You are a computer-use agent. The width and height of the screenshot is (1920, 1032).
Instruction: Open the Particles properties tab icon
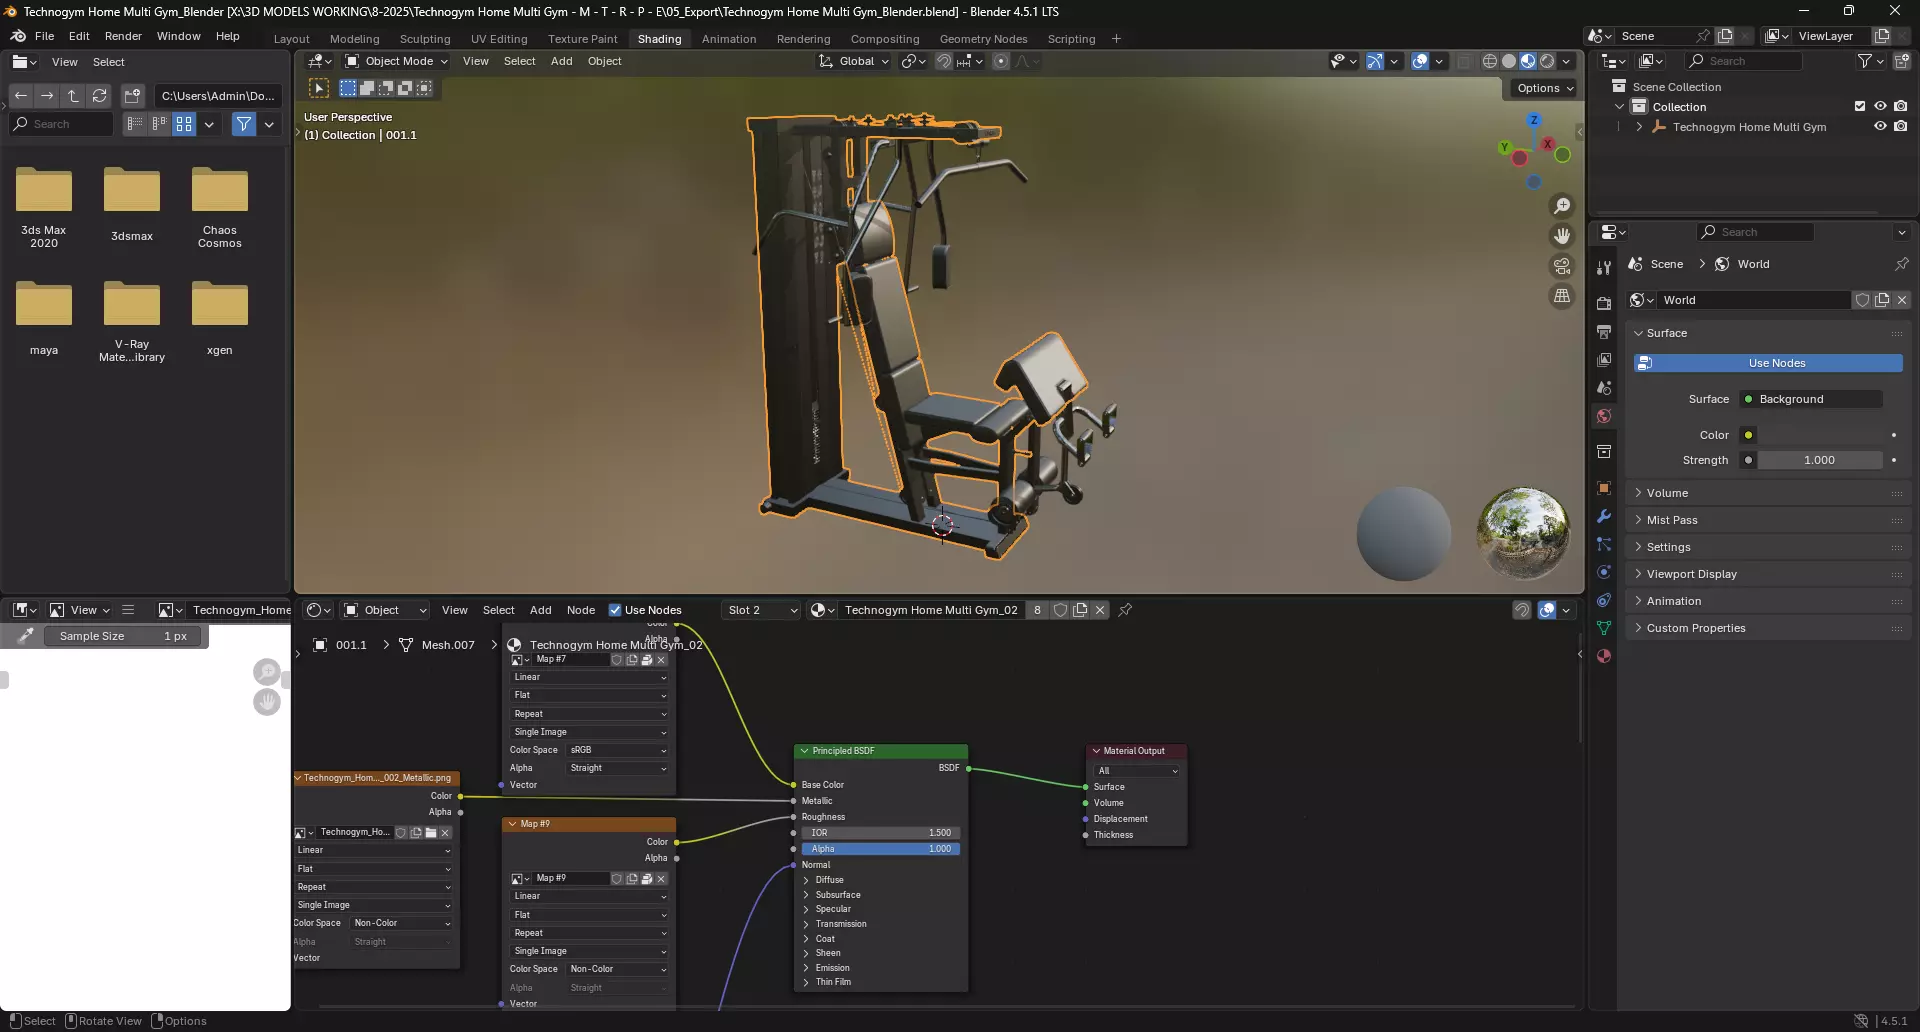(1604, 544)
